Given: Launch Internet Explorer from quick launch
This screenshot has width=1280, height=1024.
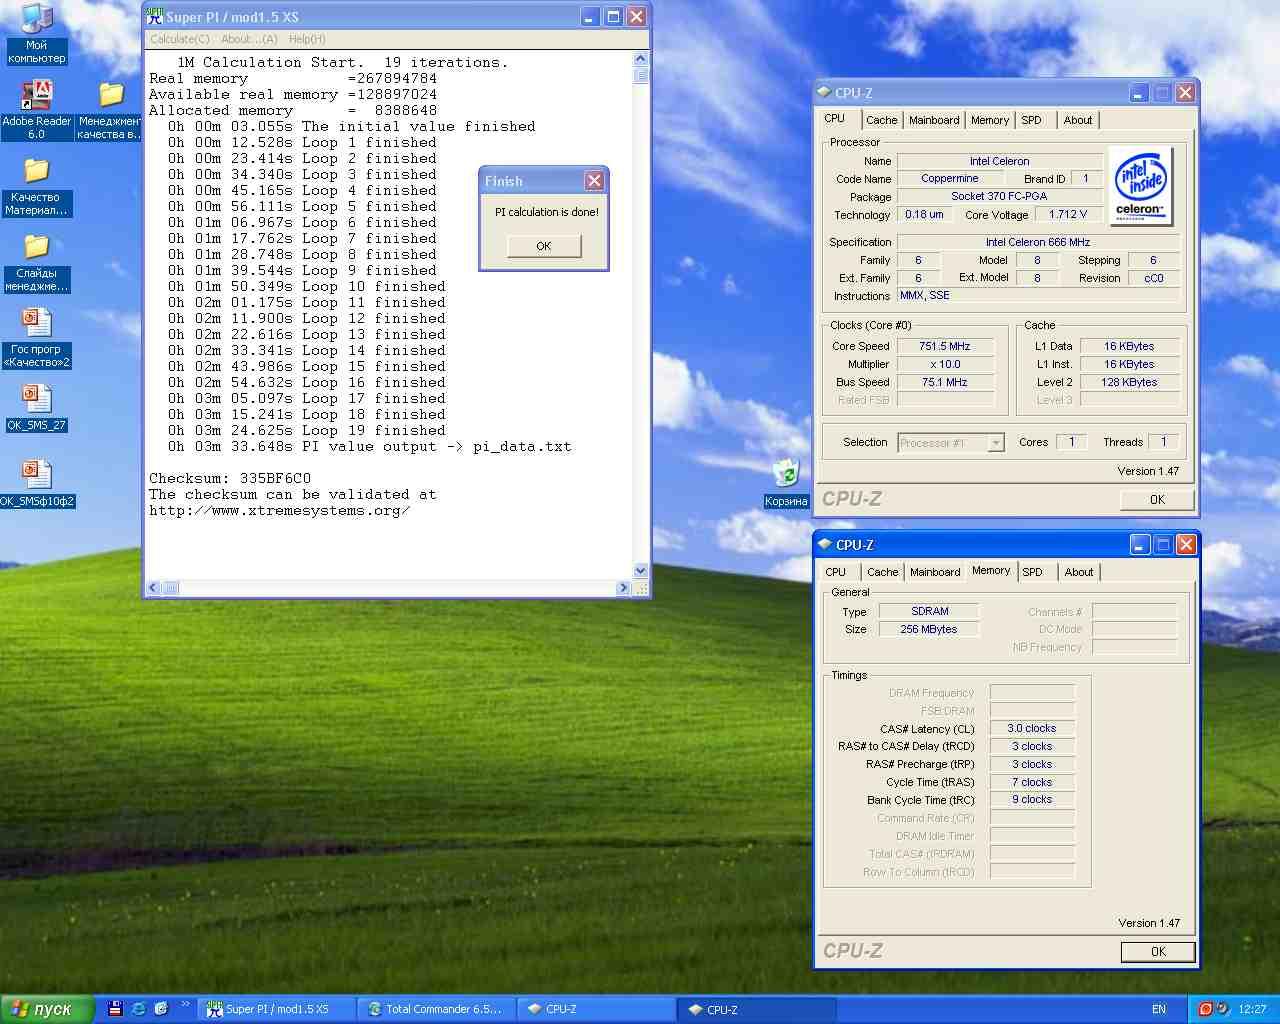Looking at the screenshot, I should 138,1009.
